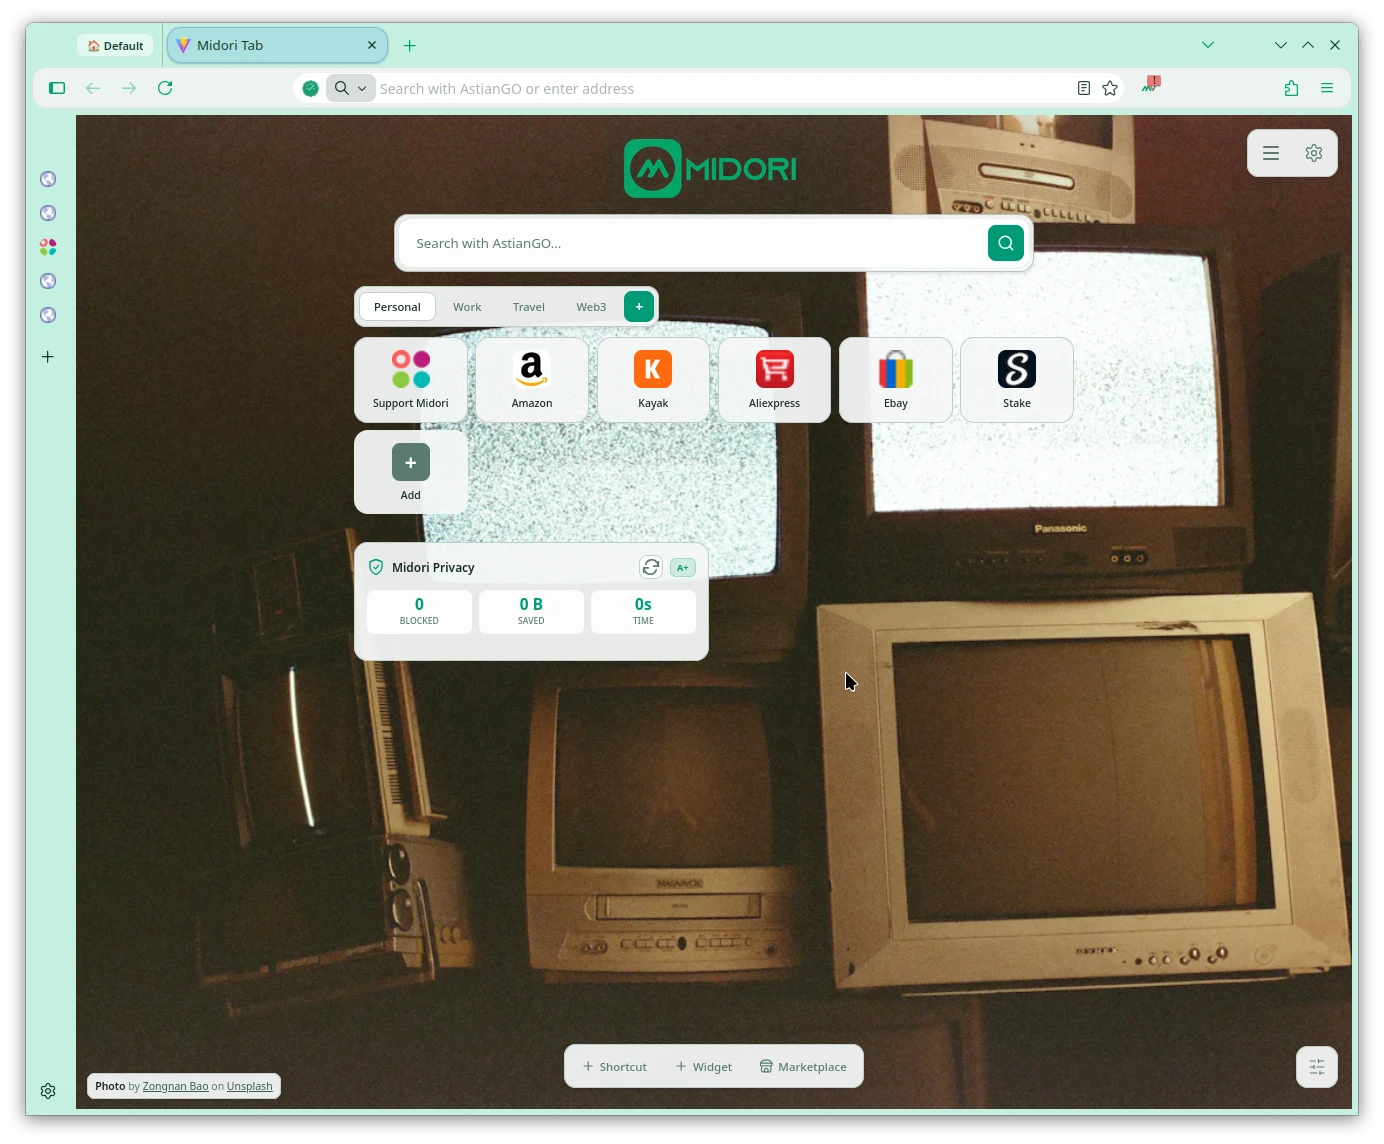Open the Marketplace button
The height and width of the screenshot is (1144, 1384).
(x=803, y=1067)
